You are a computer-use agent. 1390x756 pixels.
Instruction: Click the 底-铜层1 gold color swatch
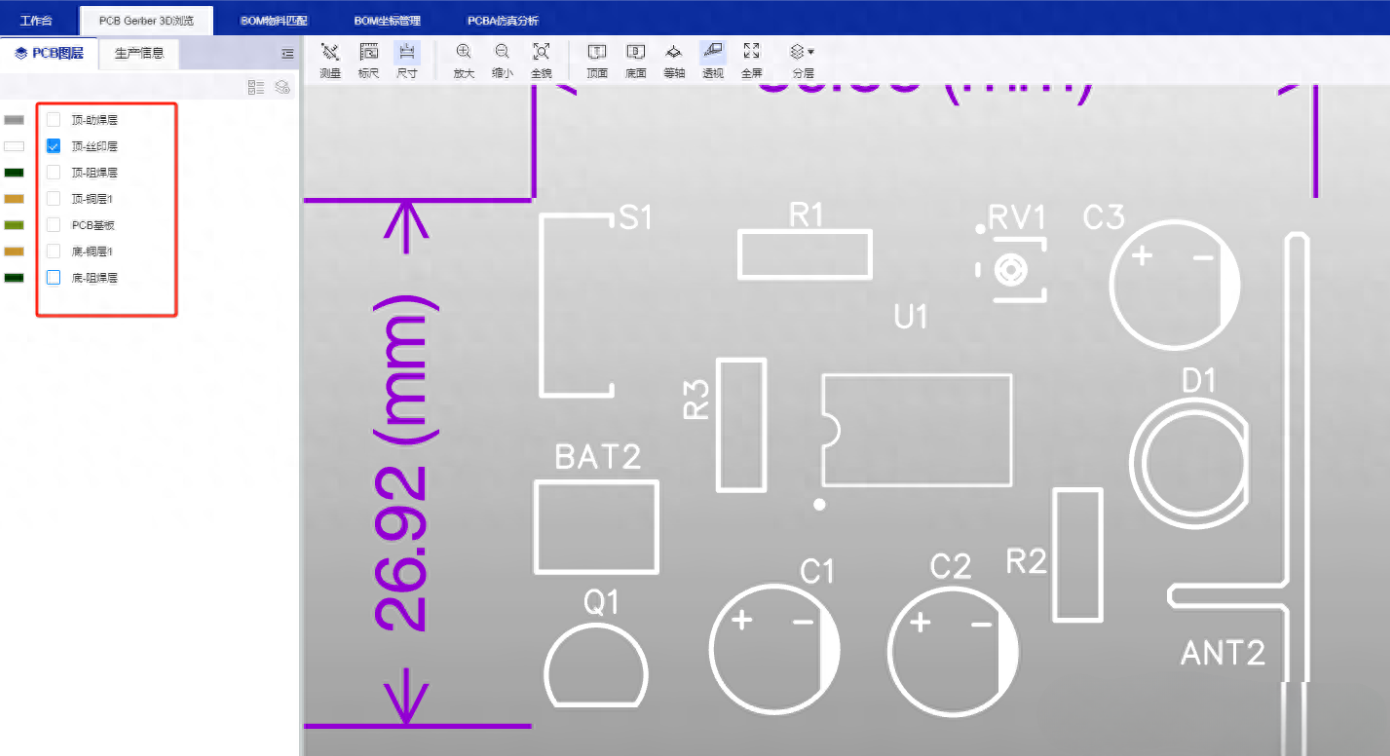14,251
